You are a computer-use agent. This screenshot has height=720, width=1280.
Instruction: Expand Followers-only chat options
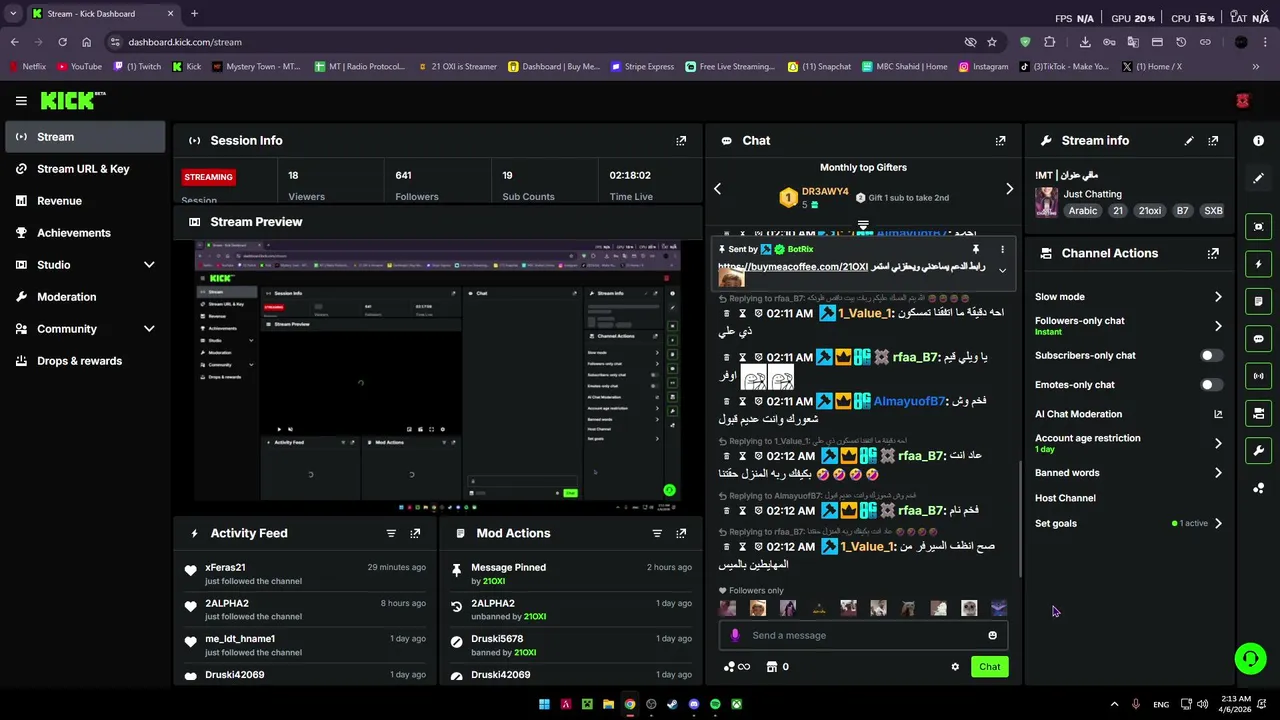coord(1218,326)
